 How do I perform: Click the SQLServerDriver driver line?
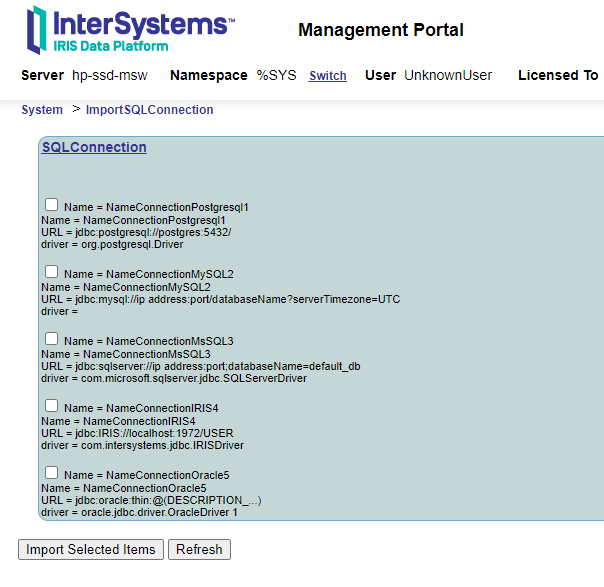174,378
